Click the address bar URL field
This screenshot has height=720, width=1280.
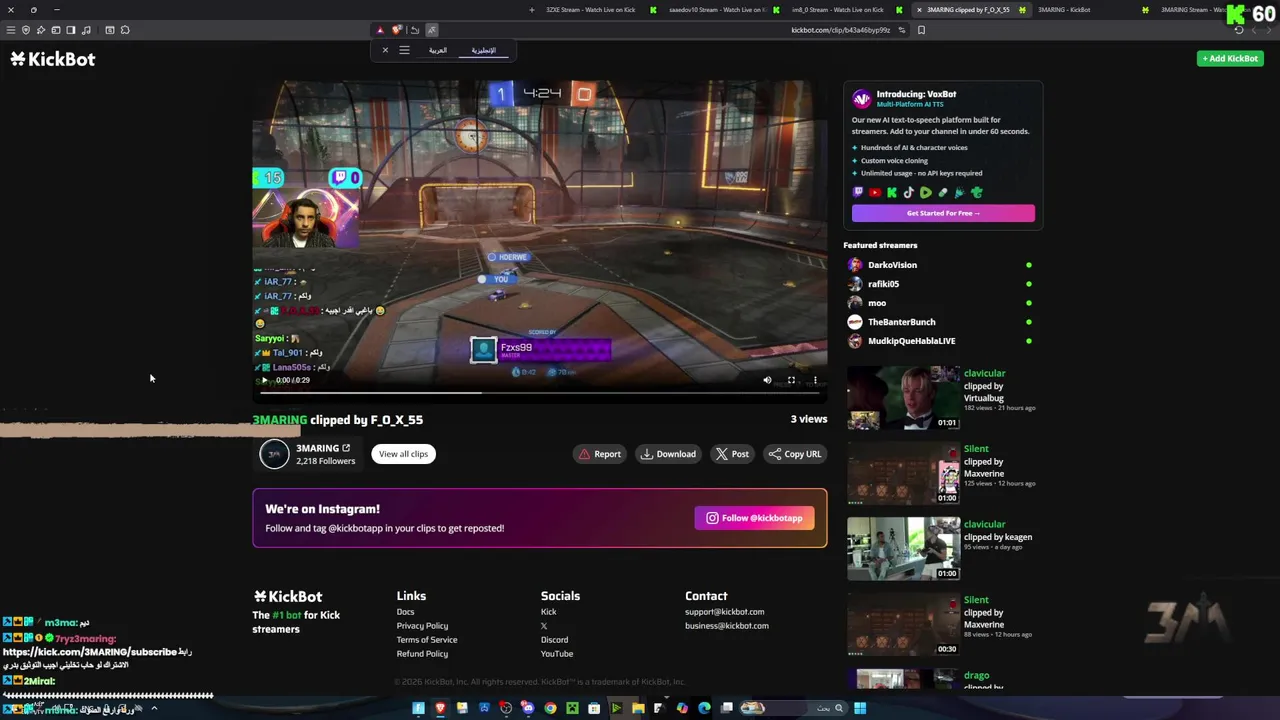click(x=840, y=30)
